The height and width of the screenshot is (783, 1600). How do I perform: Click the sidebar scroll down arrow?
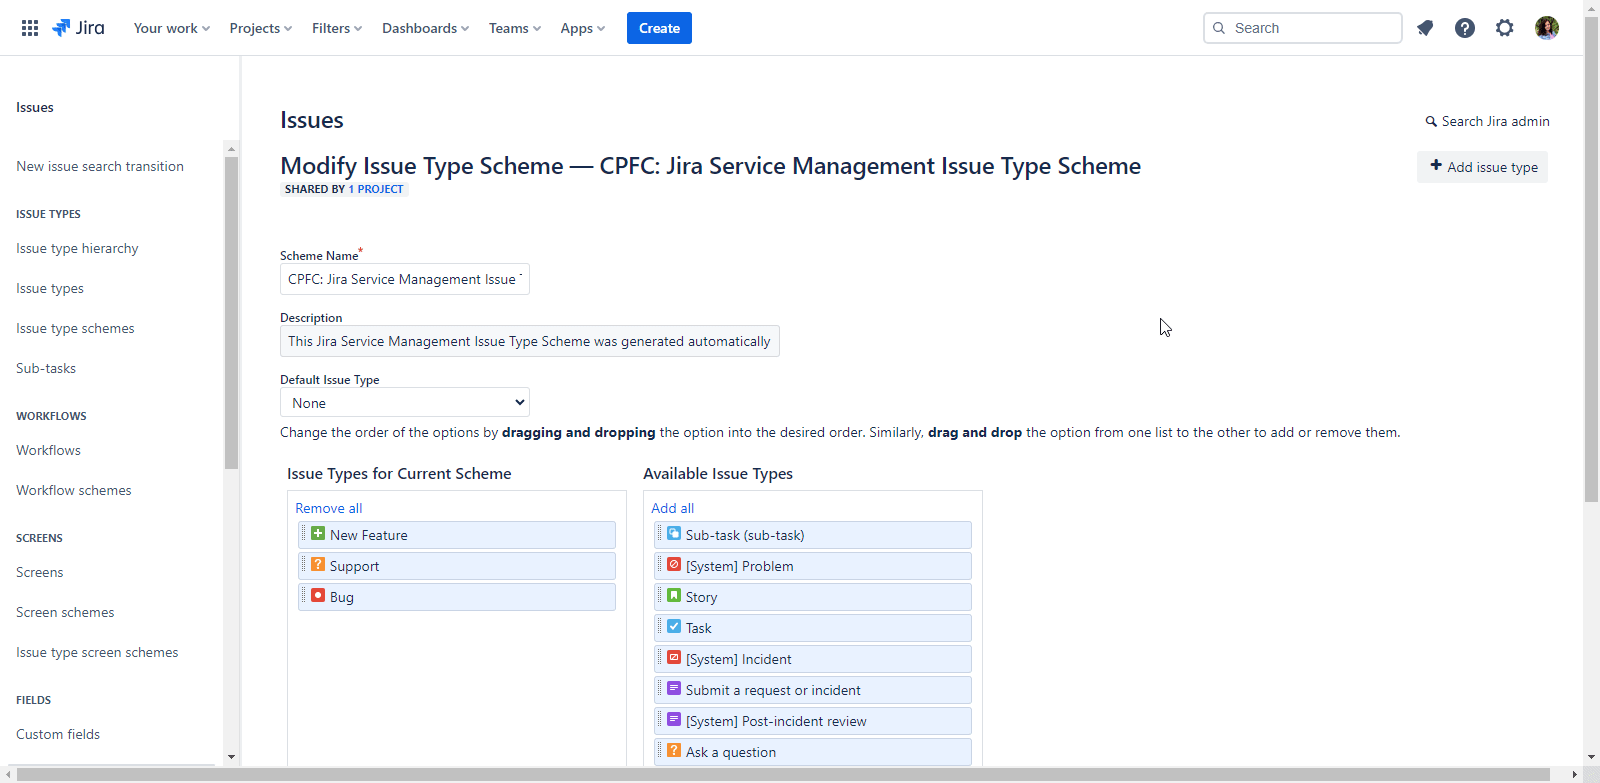pos(231,757)
